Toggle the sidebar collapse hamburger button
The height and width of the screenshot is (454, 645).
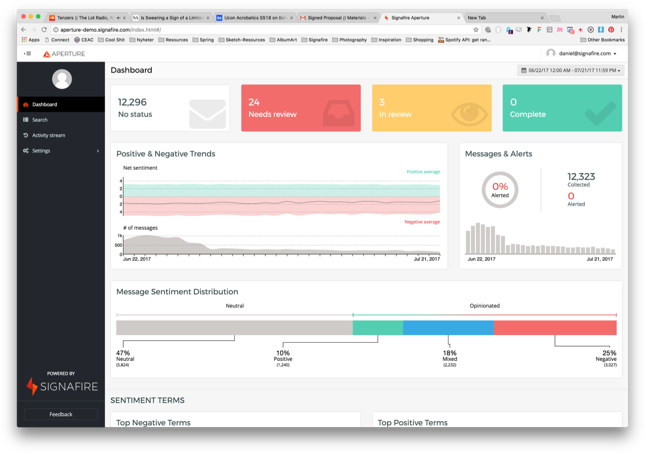coord(27,54)
